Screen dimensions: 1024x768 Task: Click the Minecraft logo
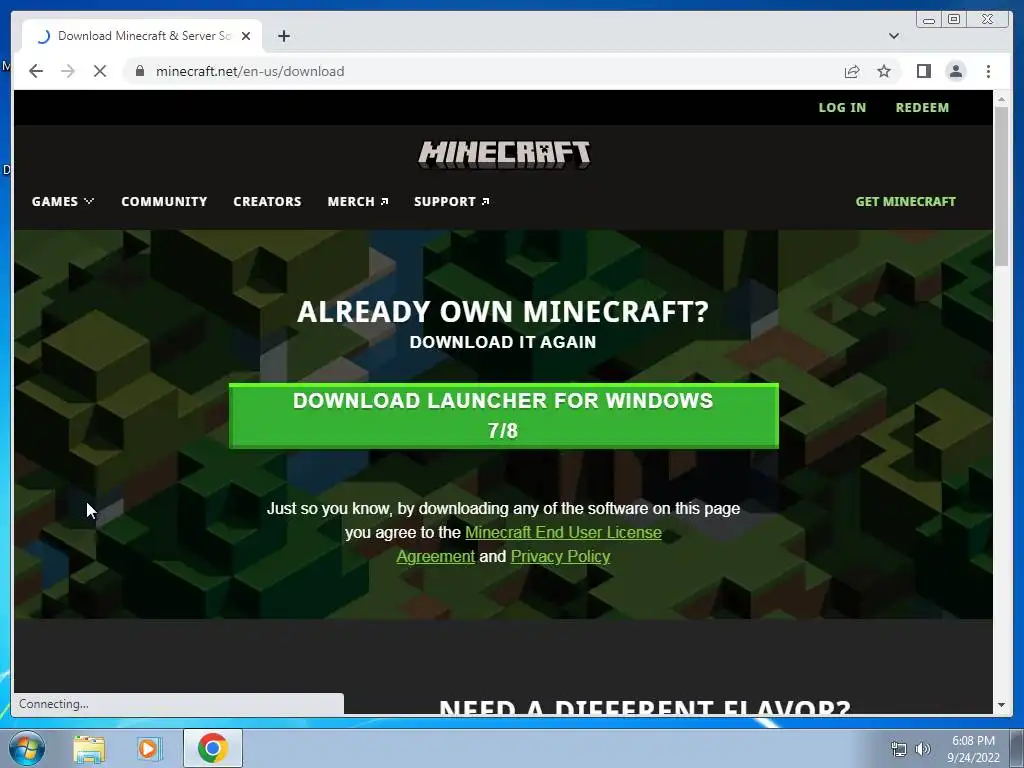(504, 155)
